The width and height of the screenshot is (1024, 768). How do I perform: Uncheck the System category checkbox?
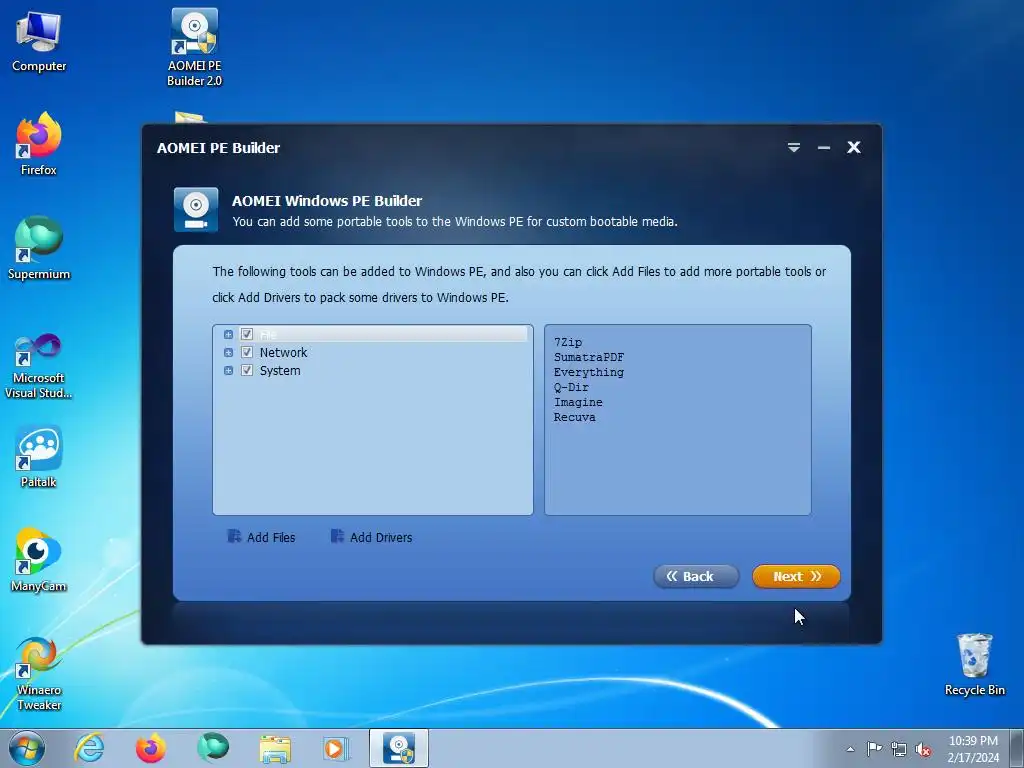tap(247, 371)
